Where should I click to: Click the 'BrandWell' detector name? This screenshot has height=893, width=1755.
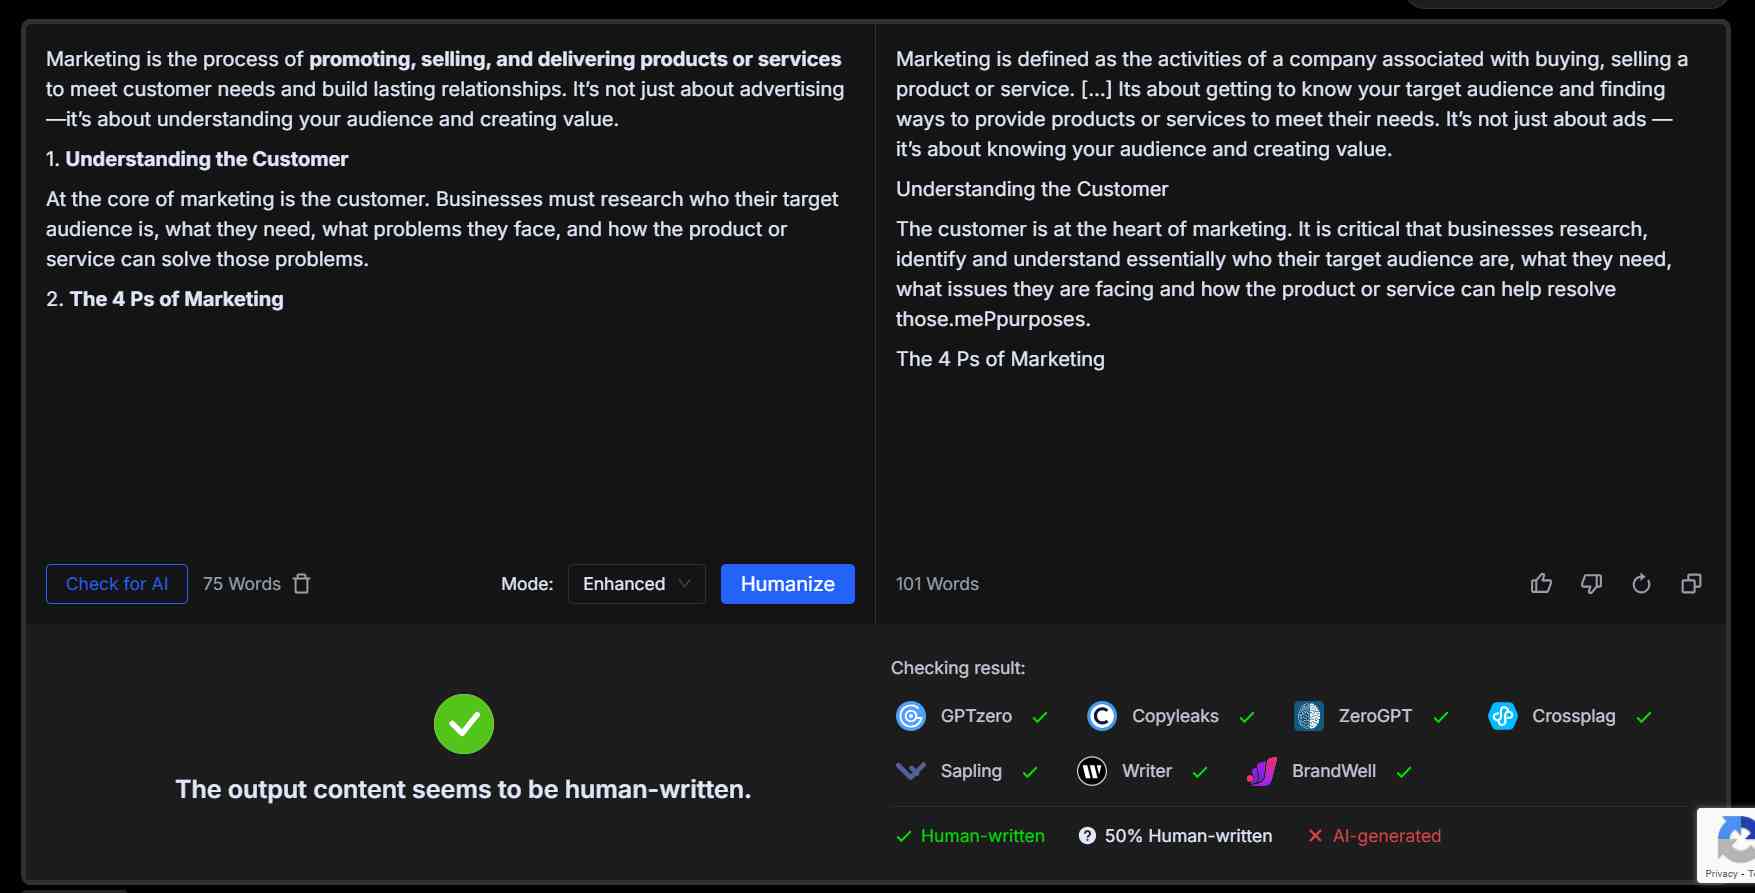pos(1334,771)
